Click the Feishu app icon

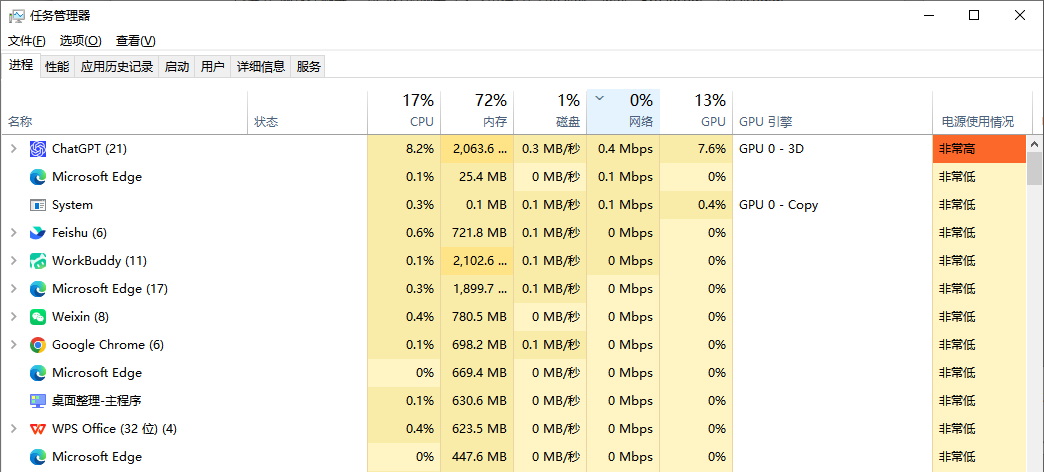[38, 233]
